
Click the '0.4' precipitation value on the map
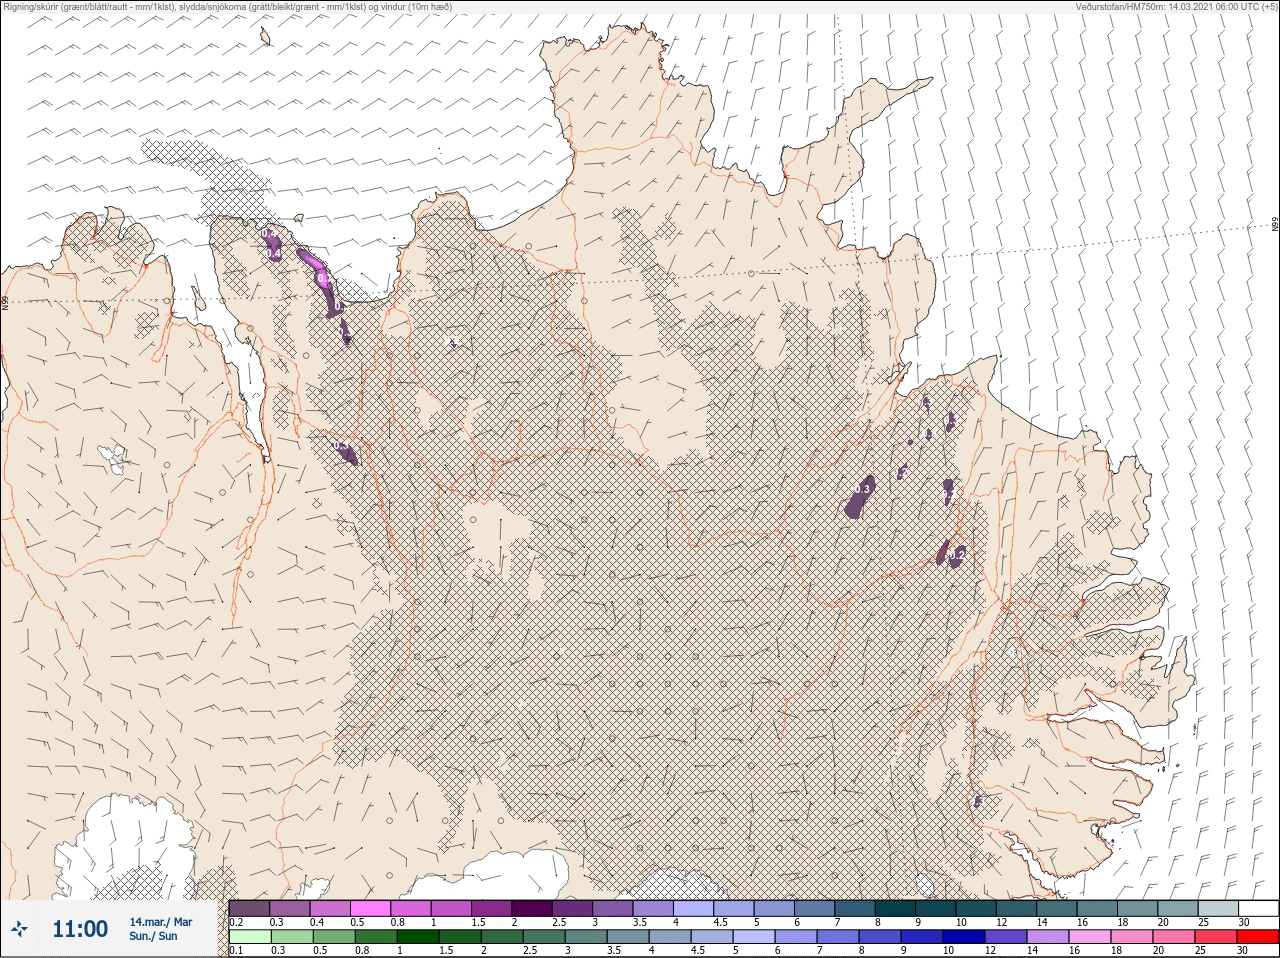pos(273,255)
